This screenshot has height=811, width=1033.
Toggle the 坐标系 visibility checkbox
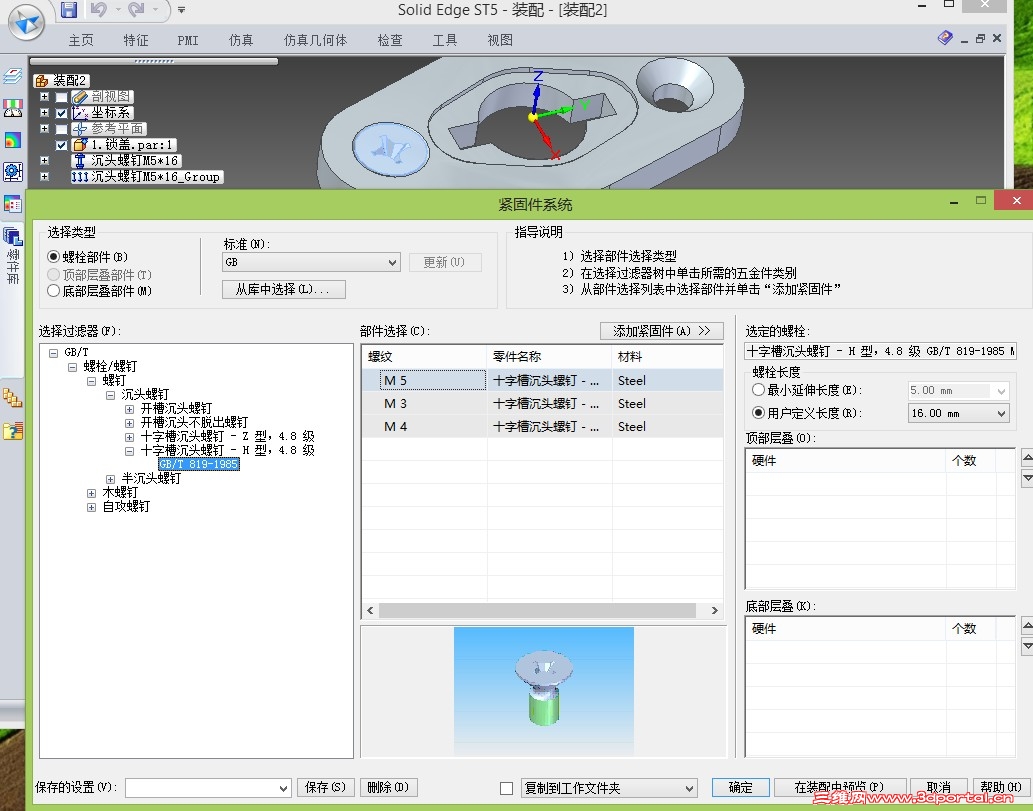(61, 113)
